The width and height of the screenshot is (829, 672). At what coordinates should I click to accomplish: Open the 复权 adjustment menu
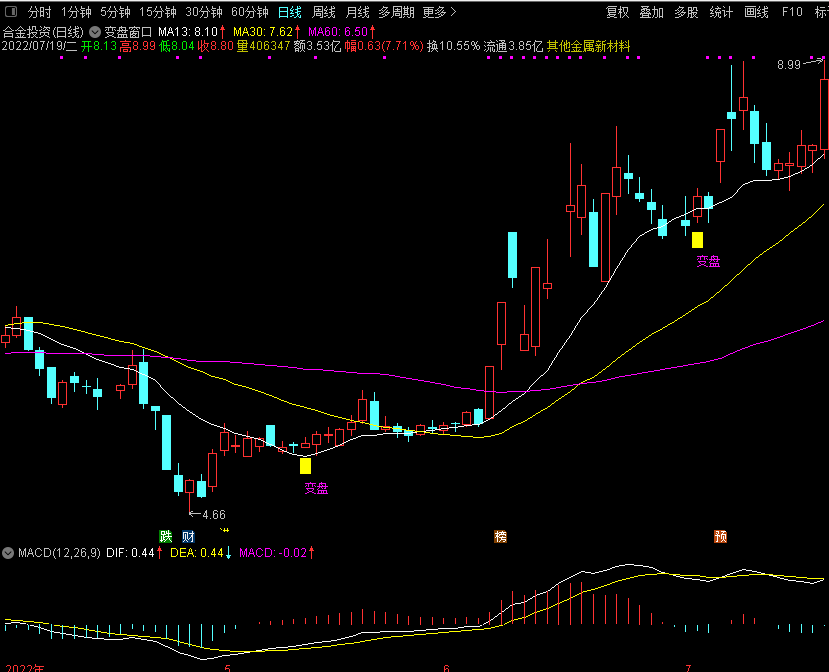617,12
